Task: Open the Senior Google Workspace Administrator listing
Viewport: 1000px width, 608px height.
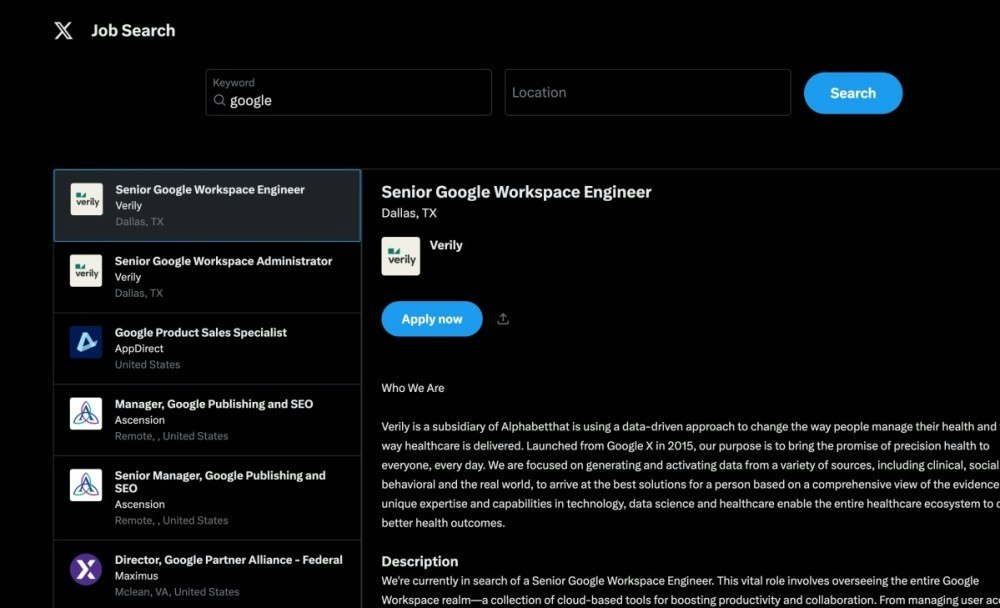Action: 207,277
